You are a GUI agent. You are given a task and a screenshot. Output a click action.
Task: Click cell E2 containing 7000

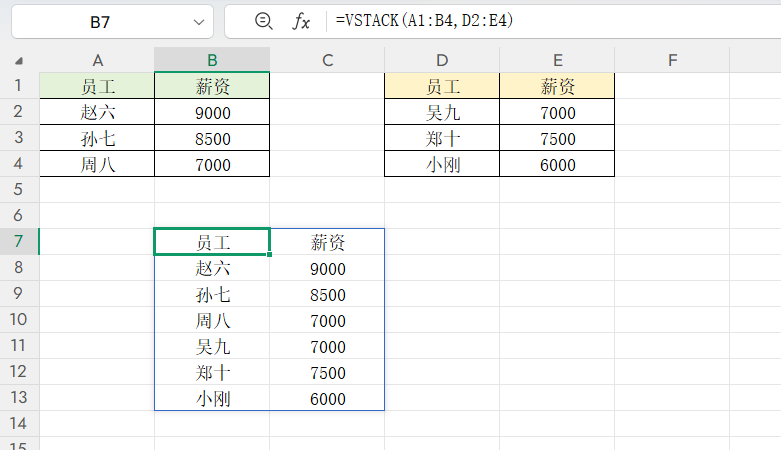(557, 112)
